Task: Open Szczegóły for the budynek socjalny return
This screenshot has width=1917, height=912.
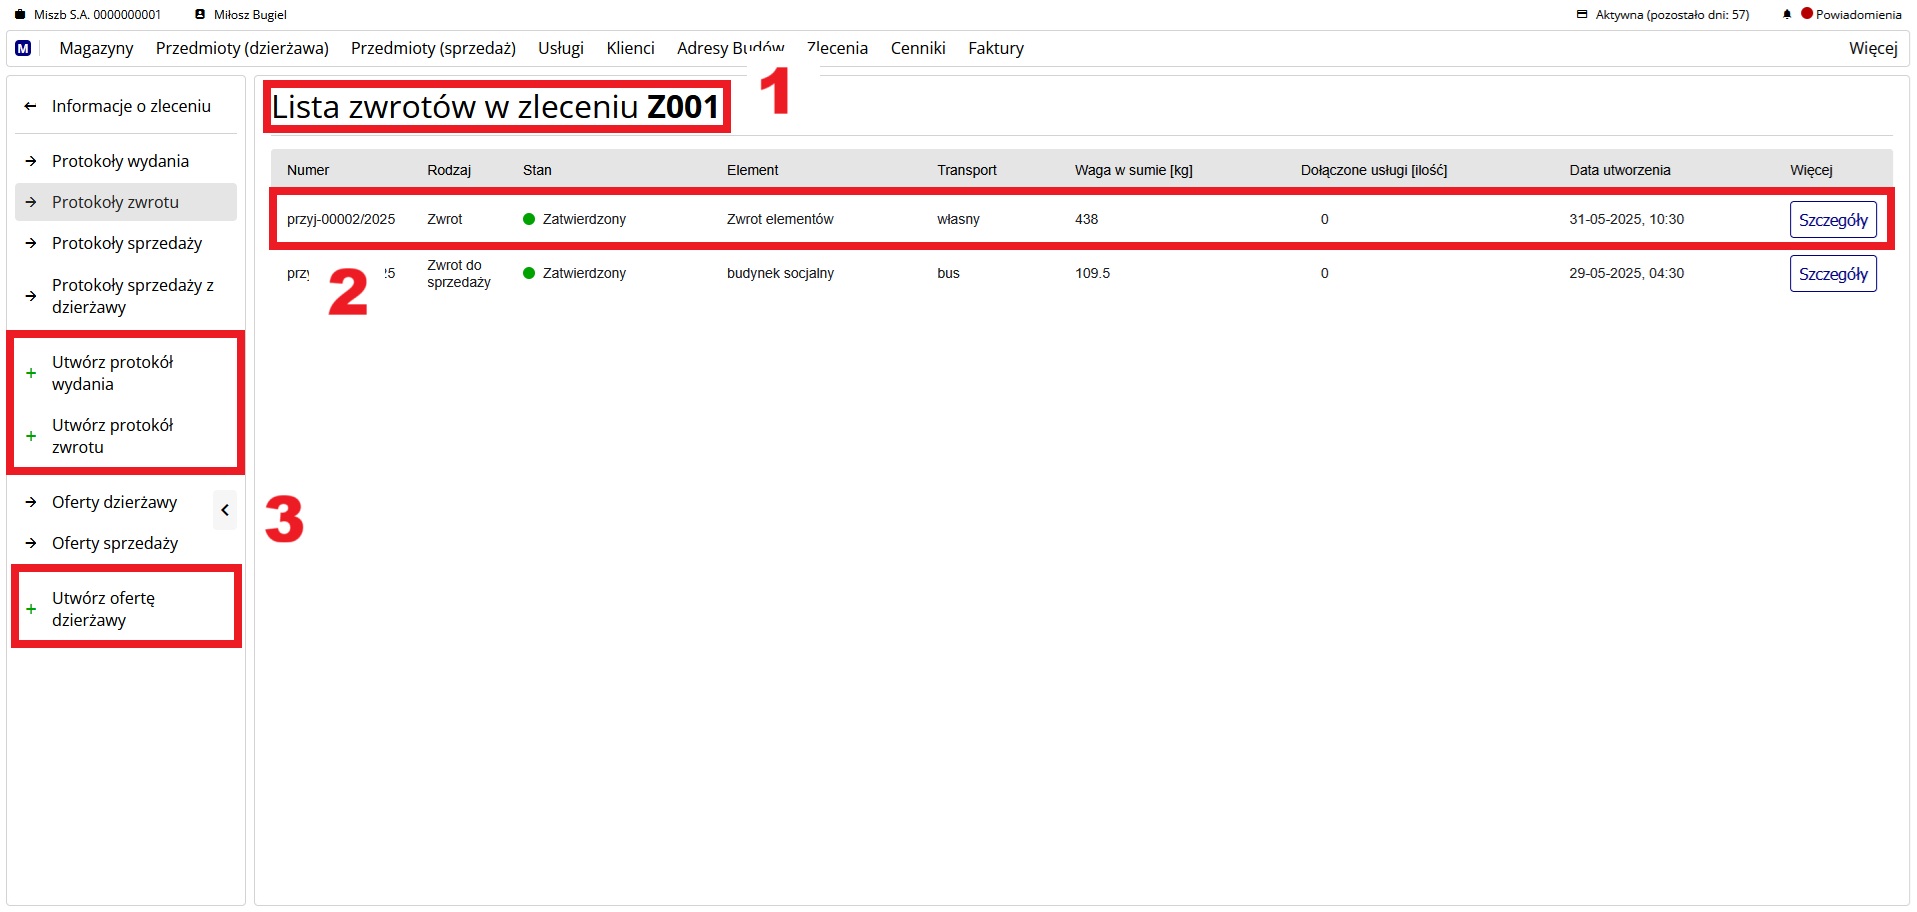Action: [x=1832, y=274]
